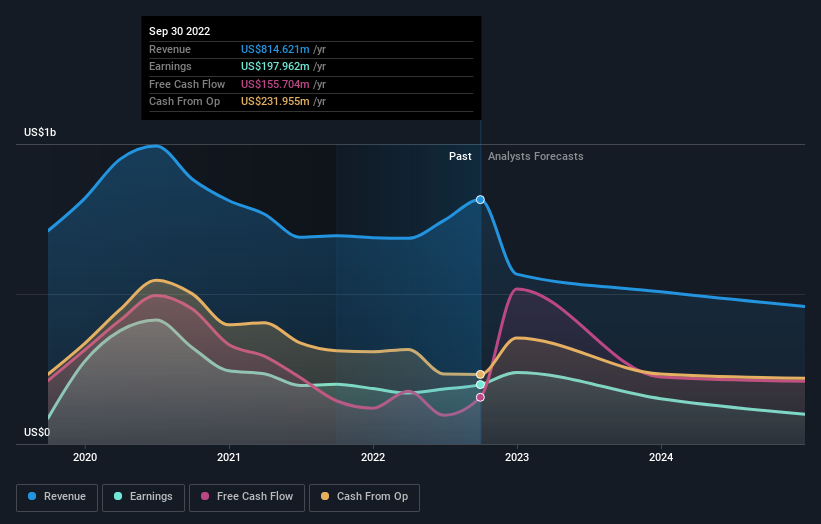The height and width of the screenshot is (524, 821).
Task: Toggle the Revenue legend series
Action: click(57, 497)
